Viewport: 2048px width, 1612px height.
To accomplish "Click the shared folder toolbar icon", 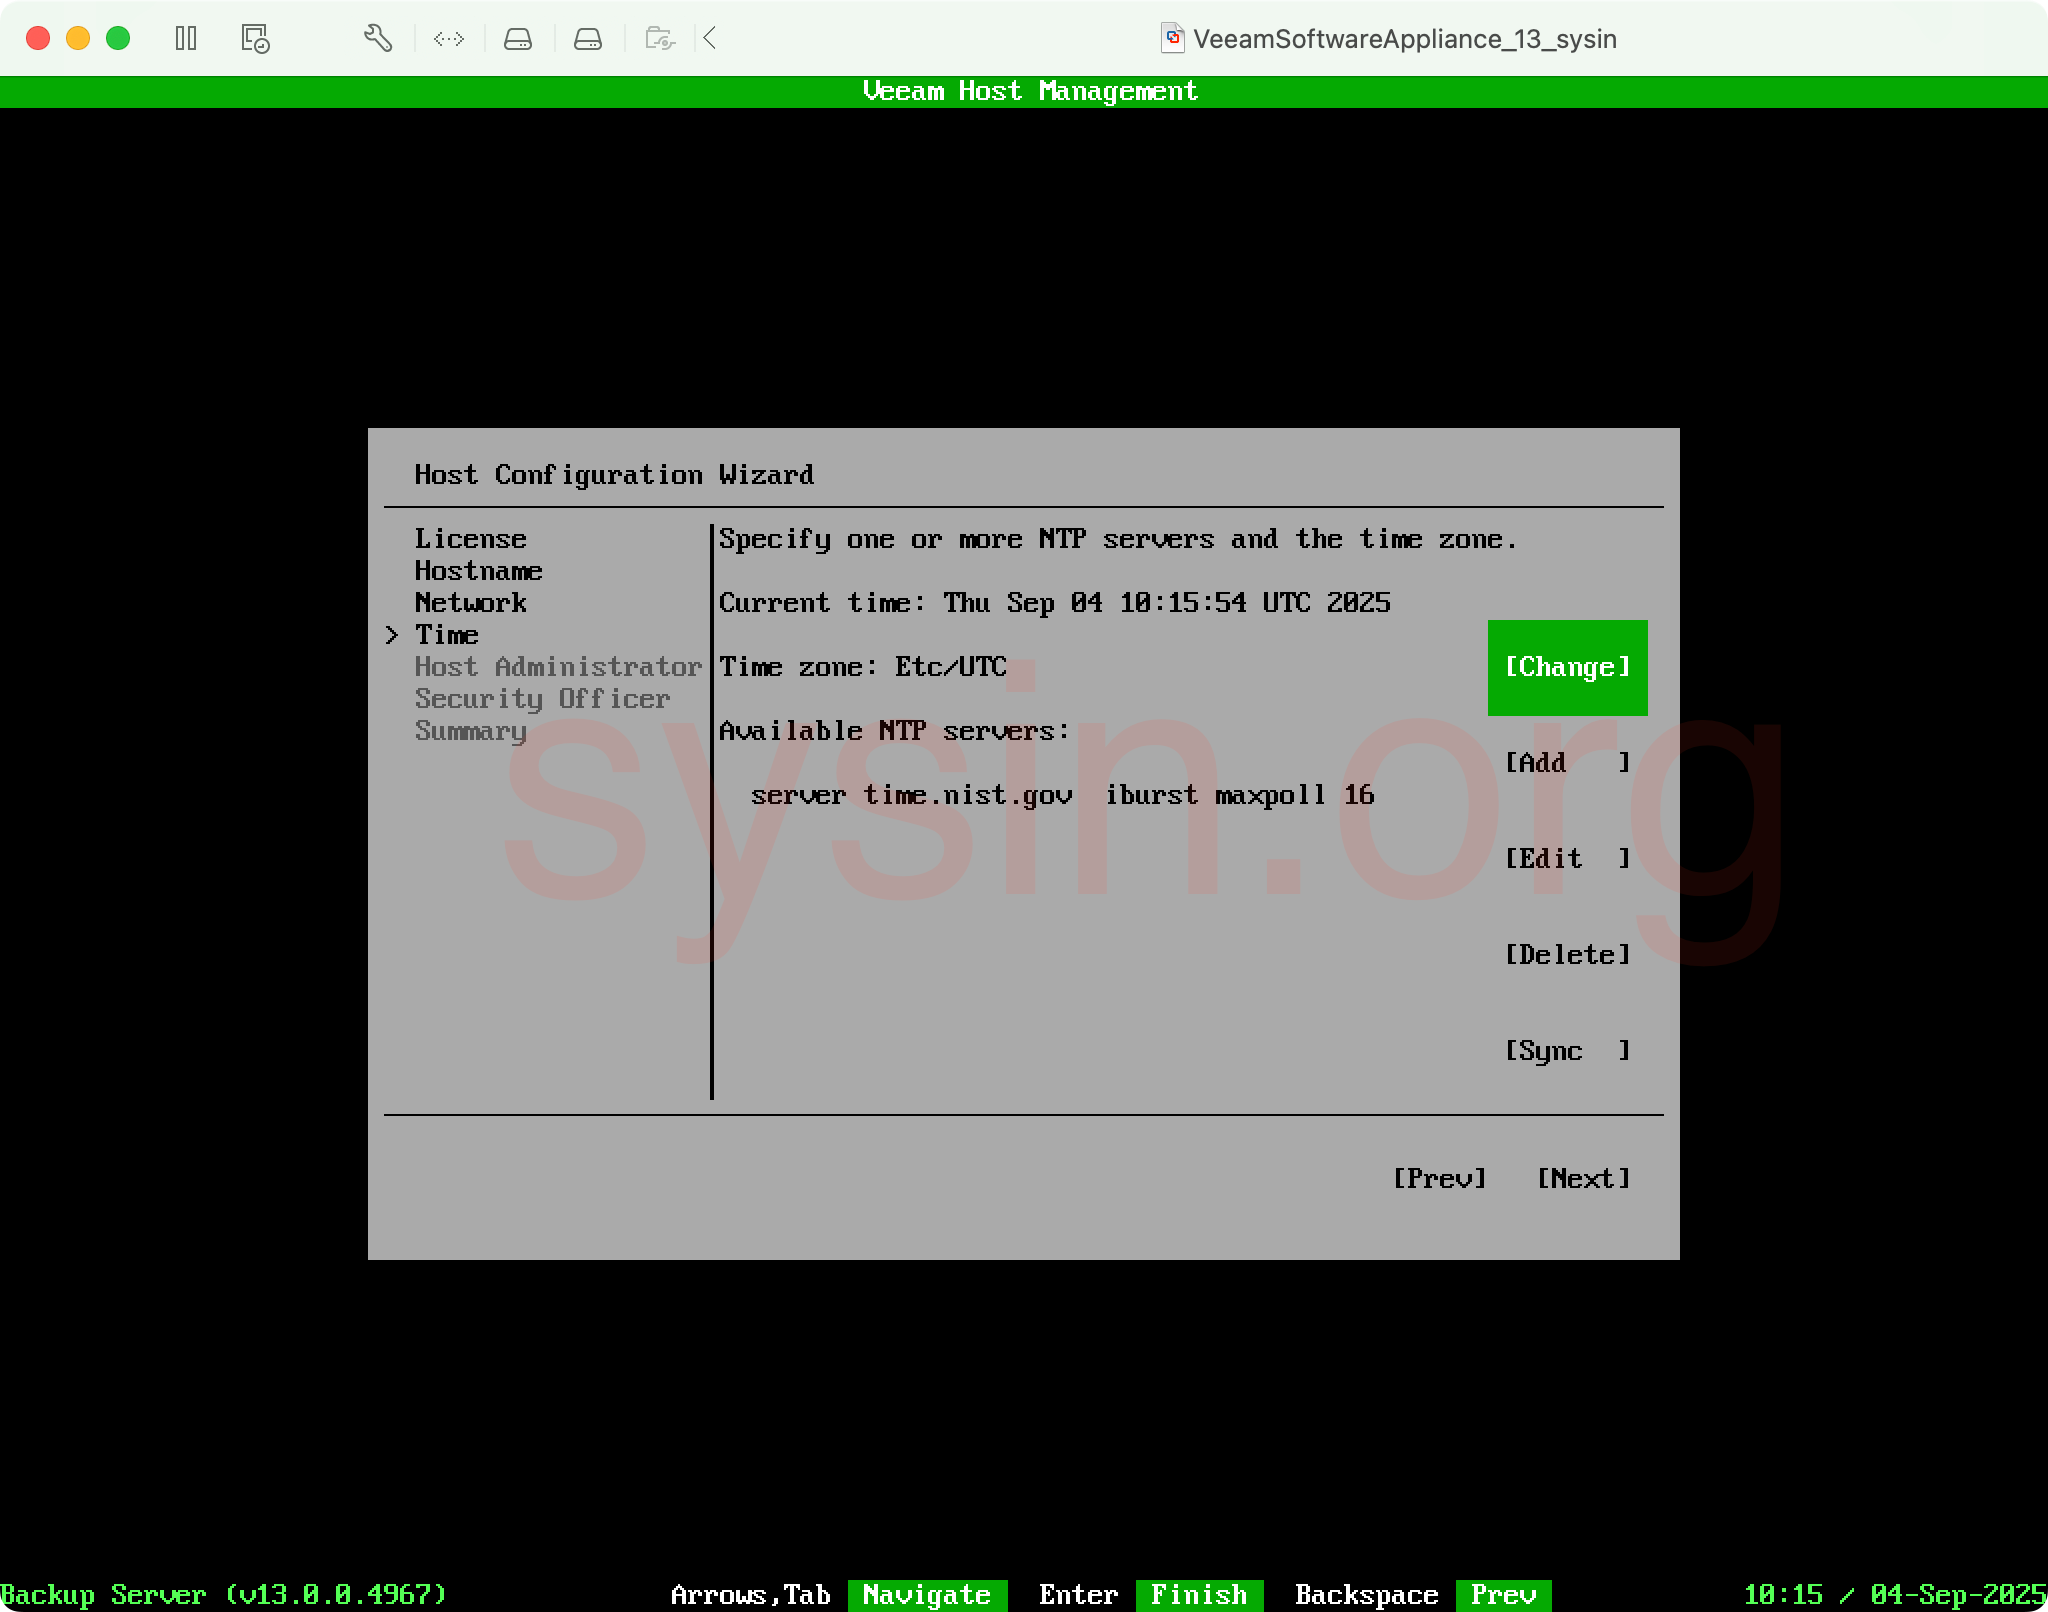I will click(659, 39).
